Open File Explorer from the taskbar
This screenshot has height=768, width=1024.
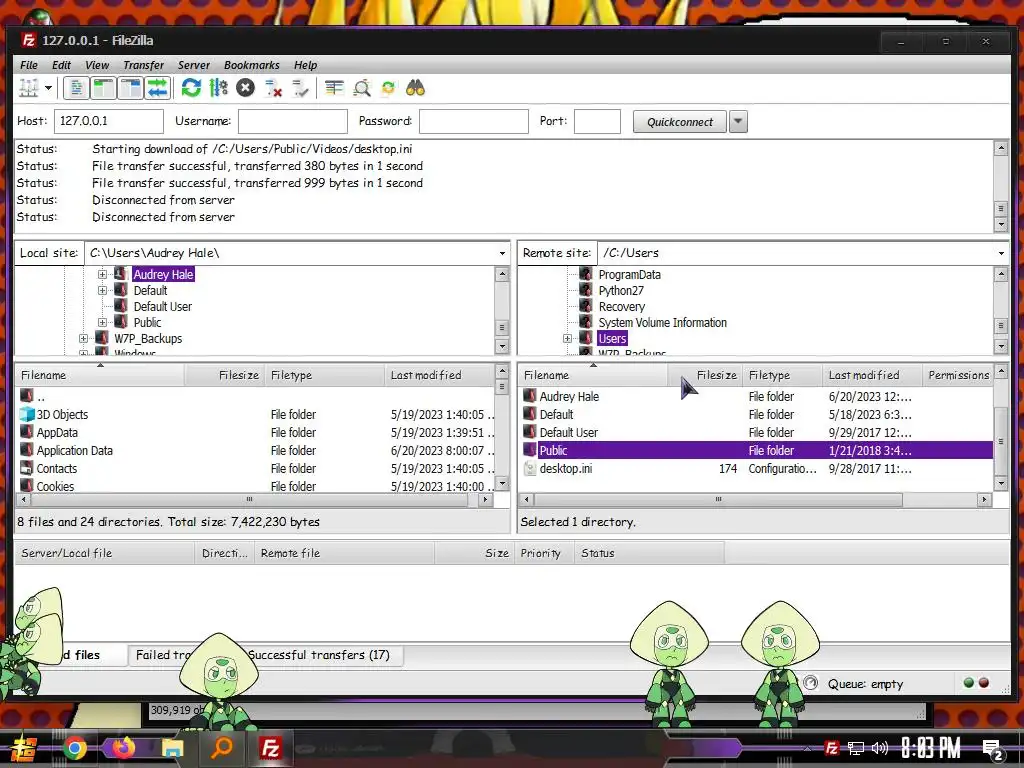point(172,748)
